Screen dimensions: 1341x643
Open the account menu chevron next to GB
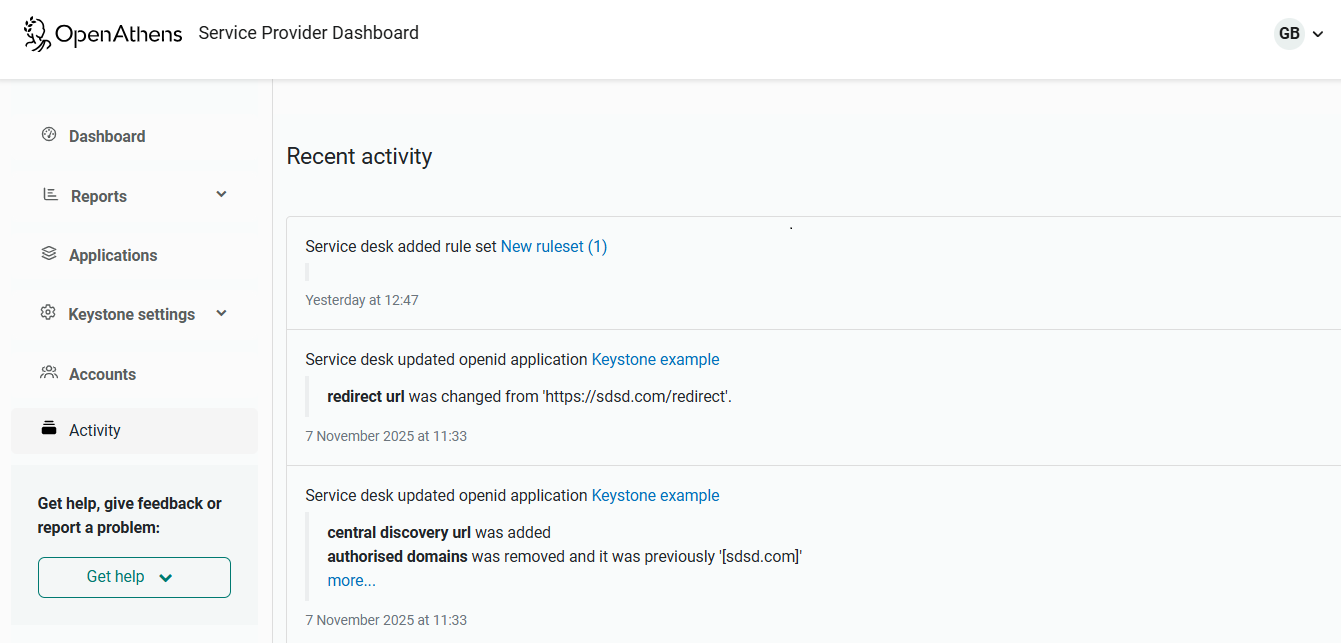(x=1318, y=33)
